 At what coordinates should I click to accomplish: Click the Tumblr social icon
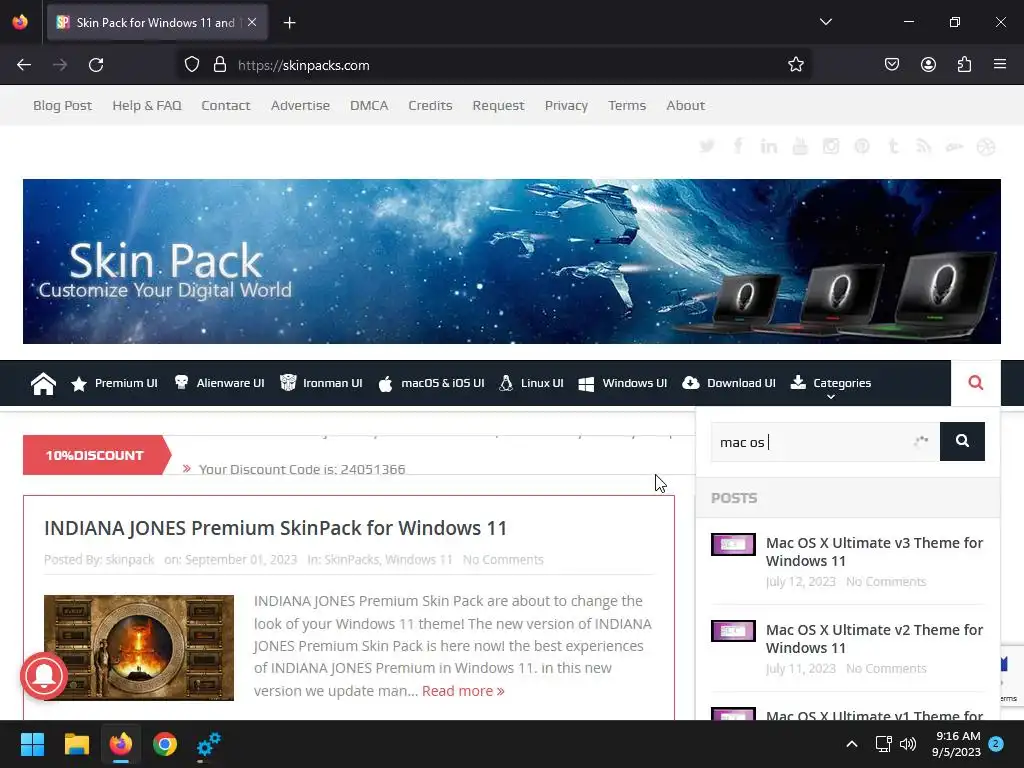click(x=893, y=146)
